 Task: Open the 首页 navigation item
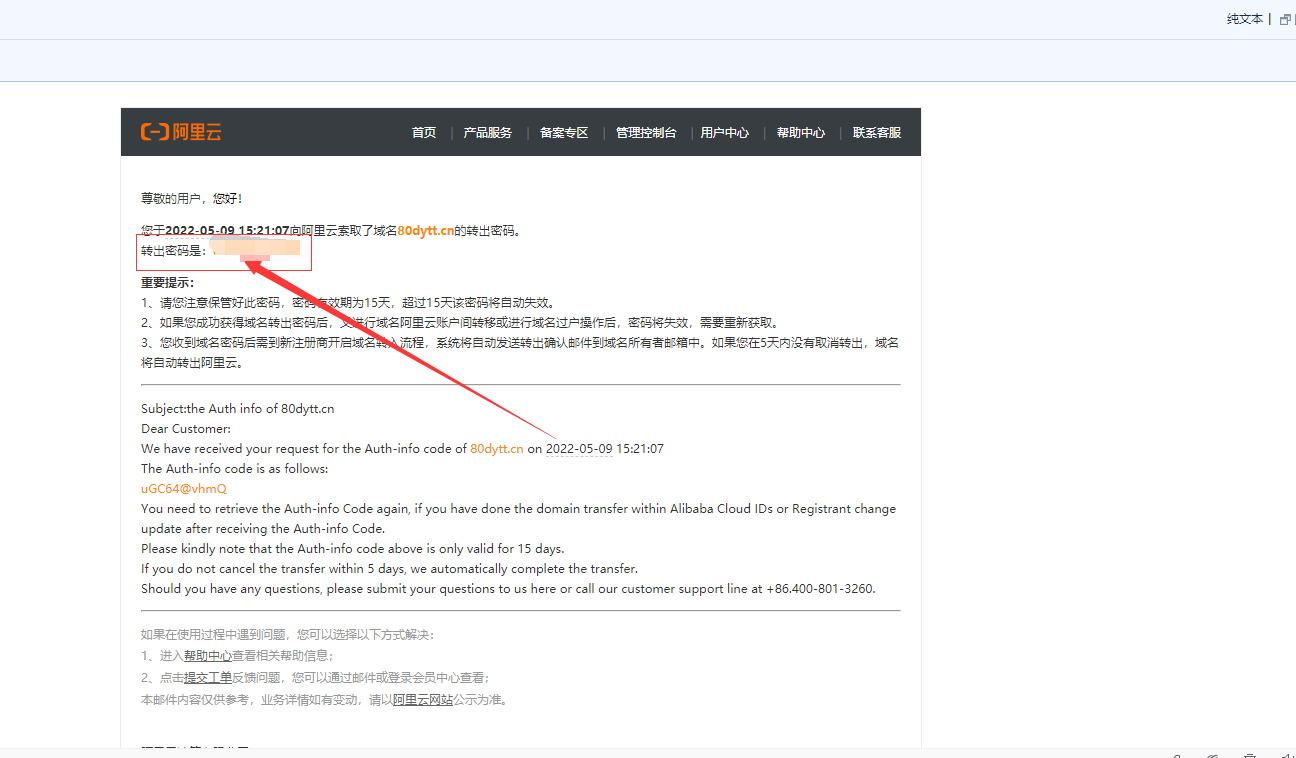[x=424, y=133]
